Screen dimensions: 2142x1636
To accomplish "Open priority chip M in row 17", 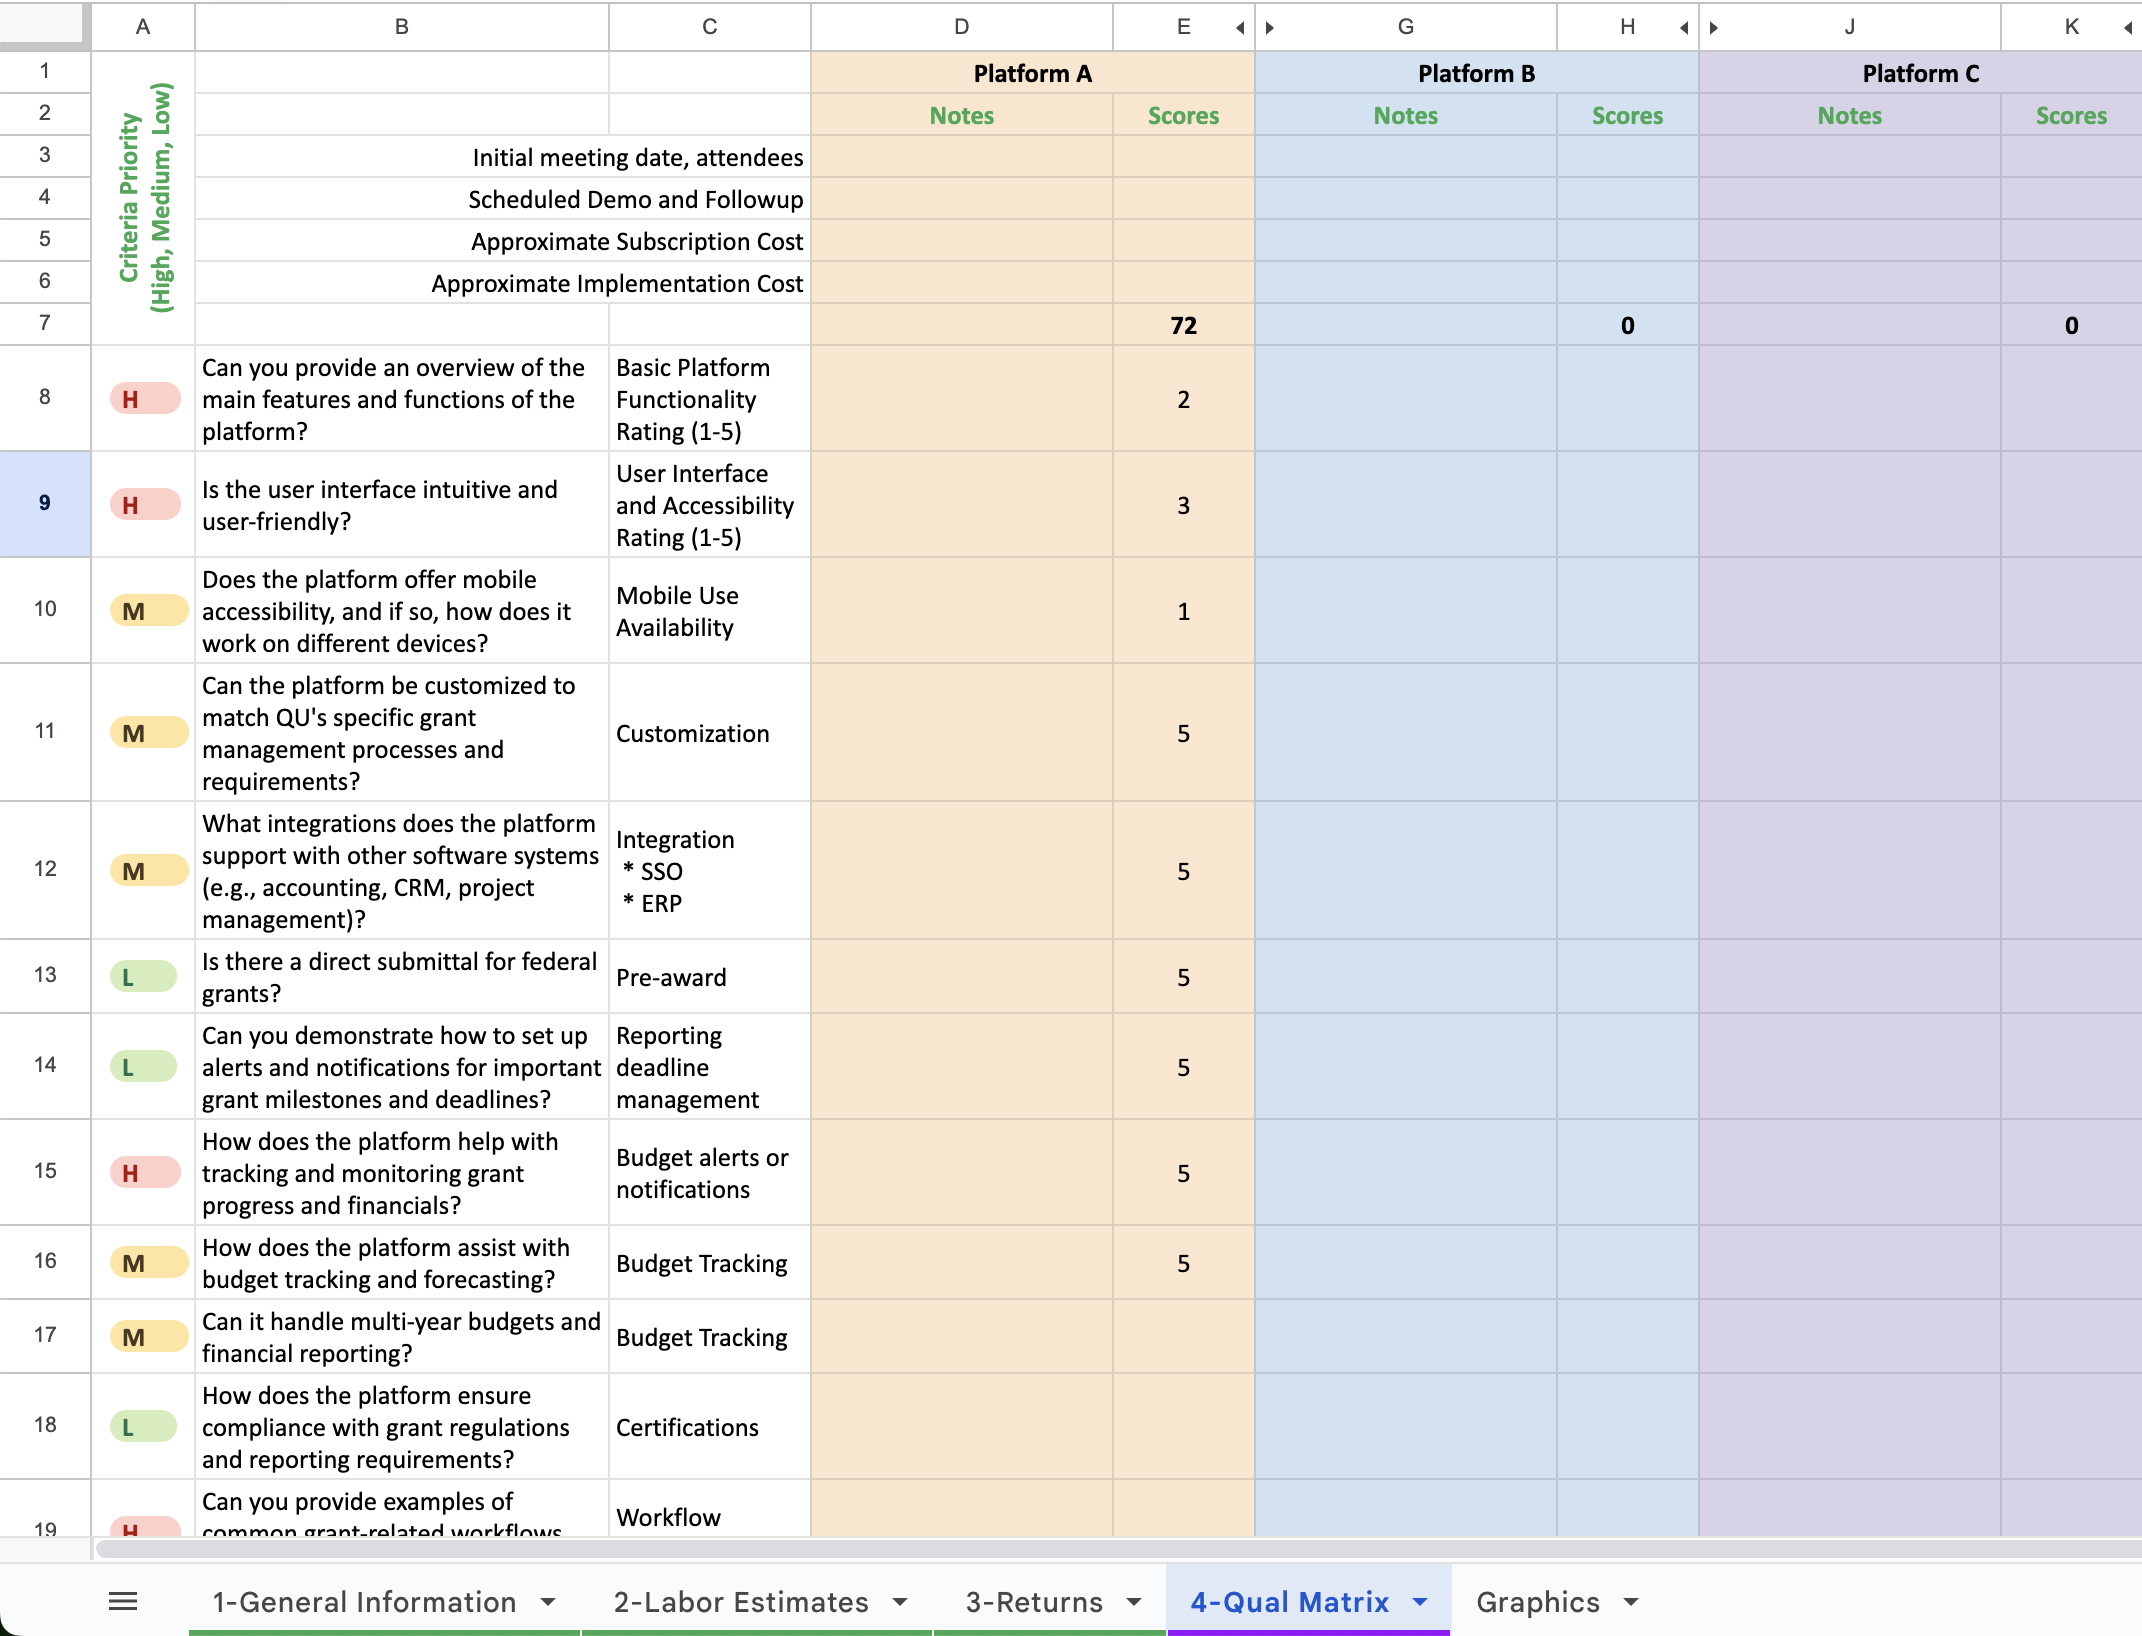I will tap(149, 1337).
